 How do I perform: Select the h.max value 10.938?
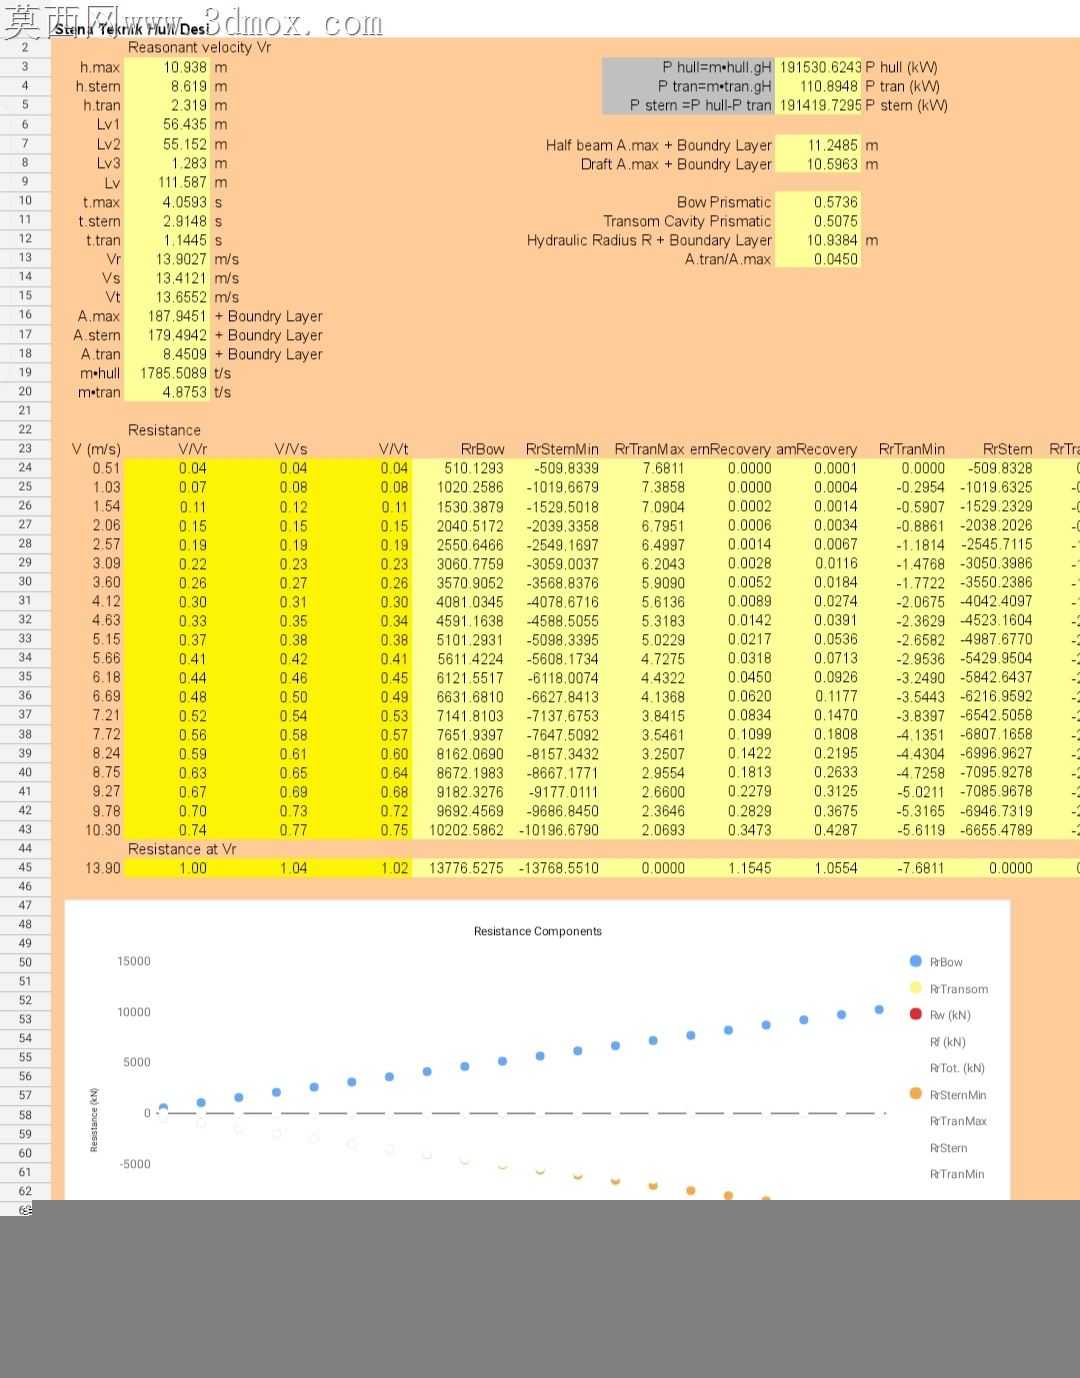pyautogui.click(x=185, y=67)
